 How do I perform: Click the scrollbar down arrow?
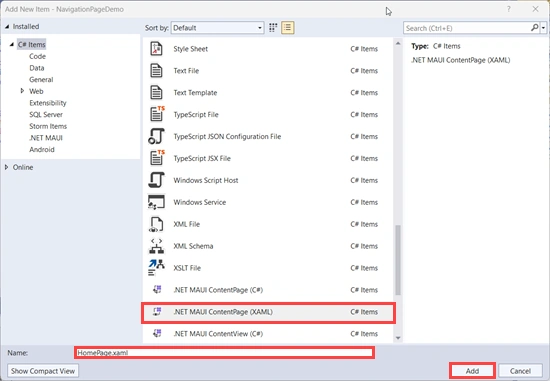coord(398,338)
